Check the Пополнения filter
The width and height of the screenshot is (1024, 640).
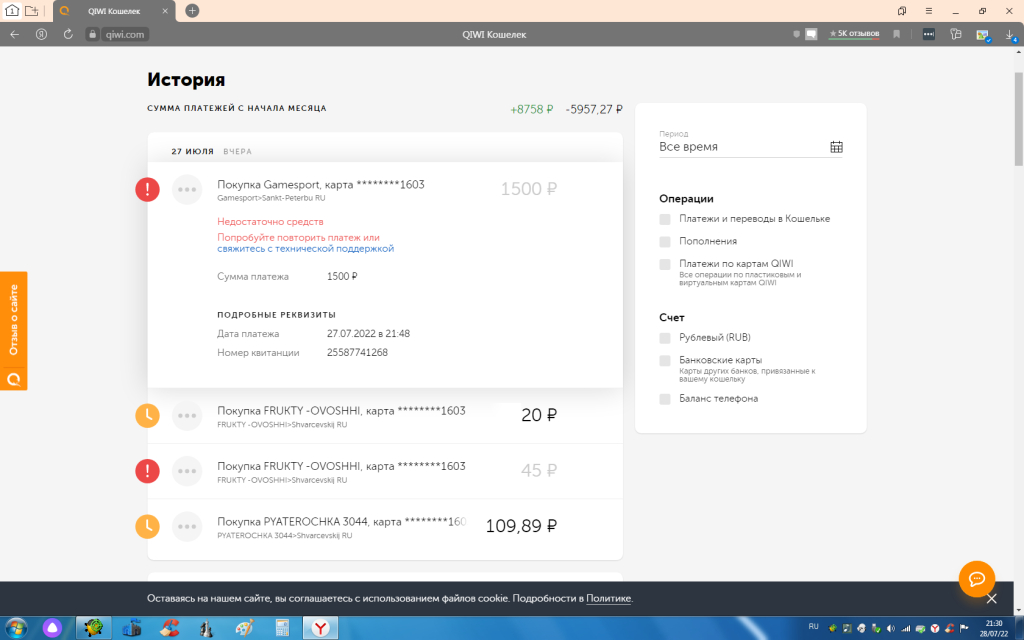click(665, 242)
